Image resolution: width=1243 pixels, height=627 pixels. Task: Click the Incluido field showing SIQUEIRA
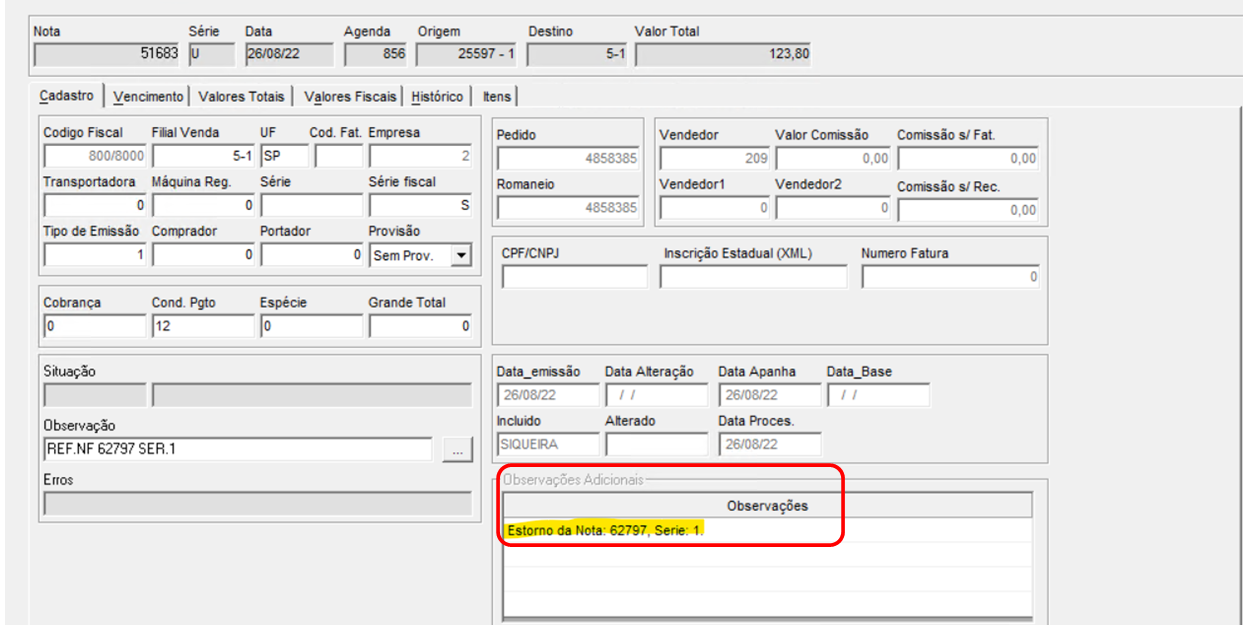[548, 444]
